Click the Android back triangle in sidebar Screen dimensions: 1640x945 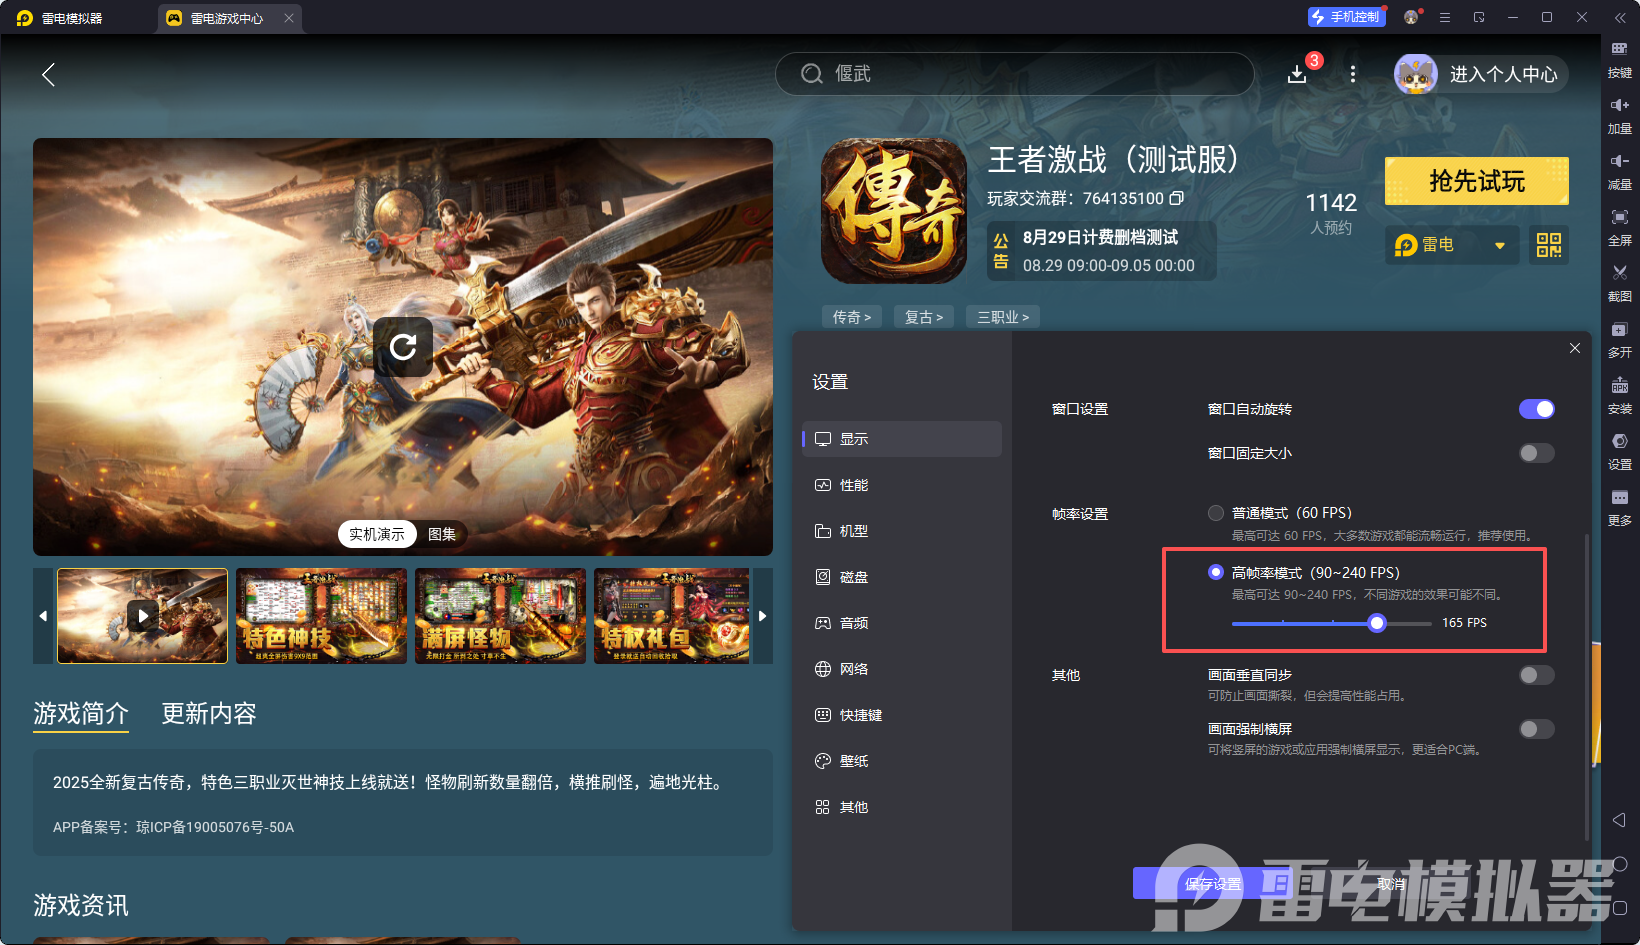[x=1619, y=820]
